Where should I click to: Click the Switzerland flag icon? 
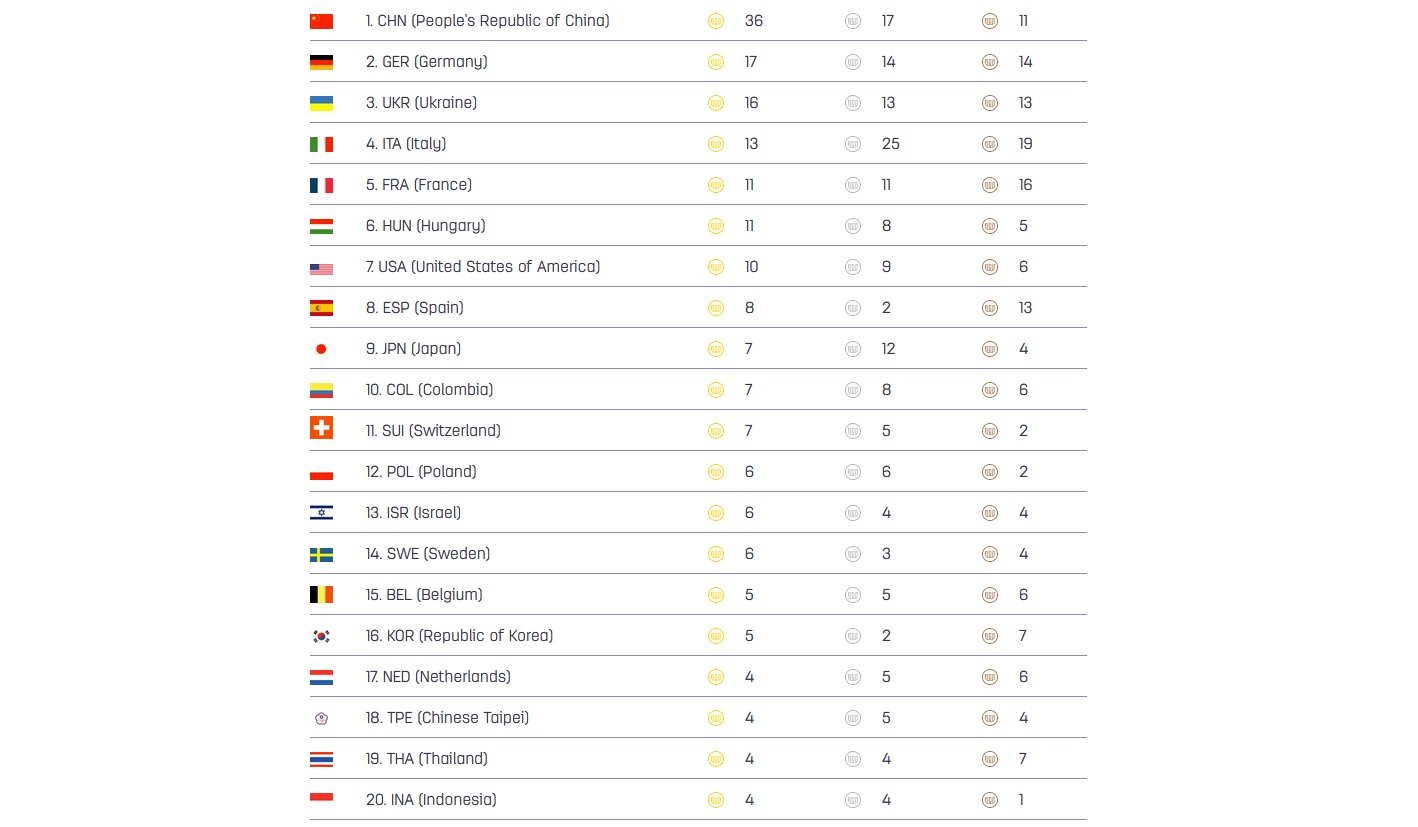[321, 428]
